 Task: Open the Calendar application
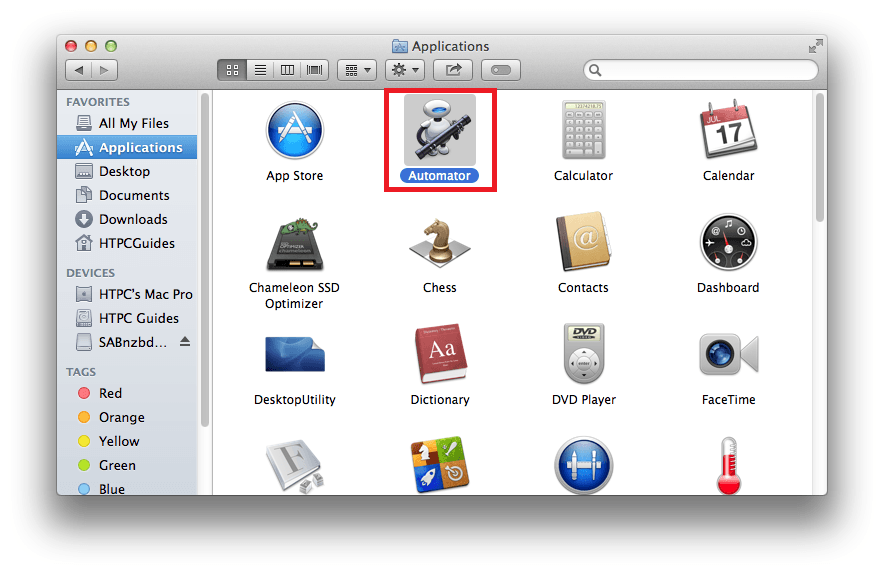click(x=728, y=131)
